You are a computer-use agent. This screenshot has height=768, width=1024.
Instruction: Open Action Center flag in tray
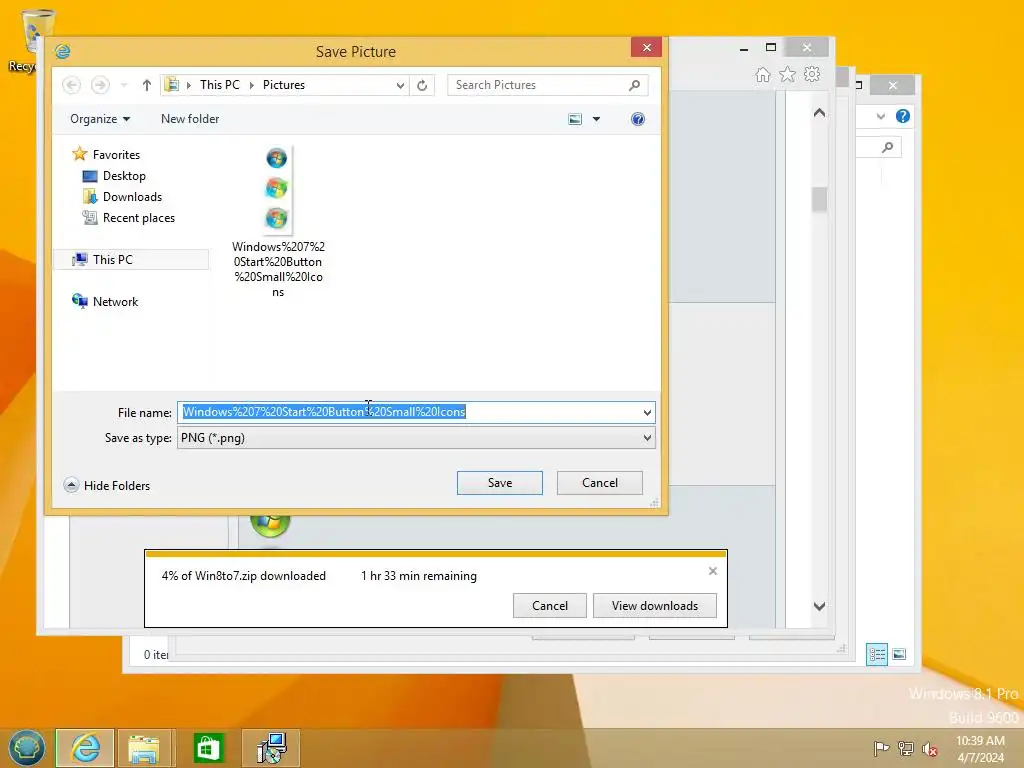tap(881, 748)
